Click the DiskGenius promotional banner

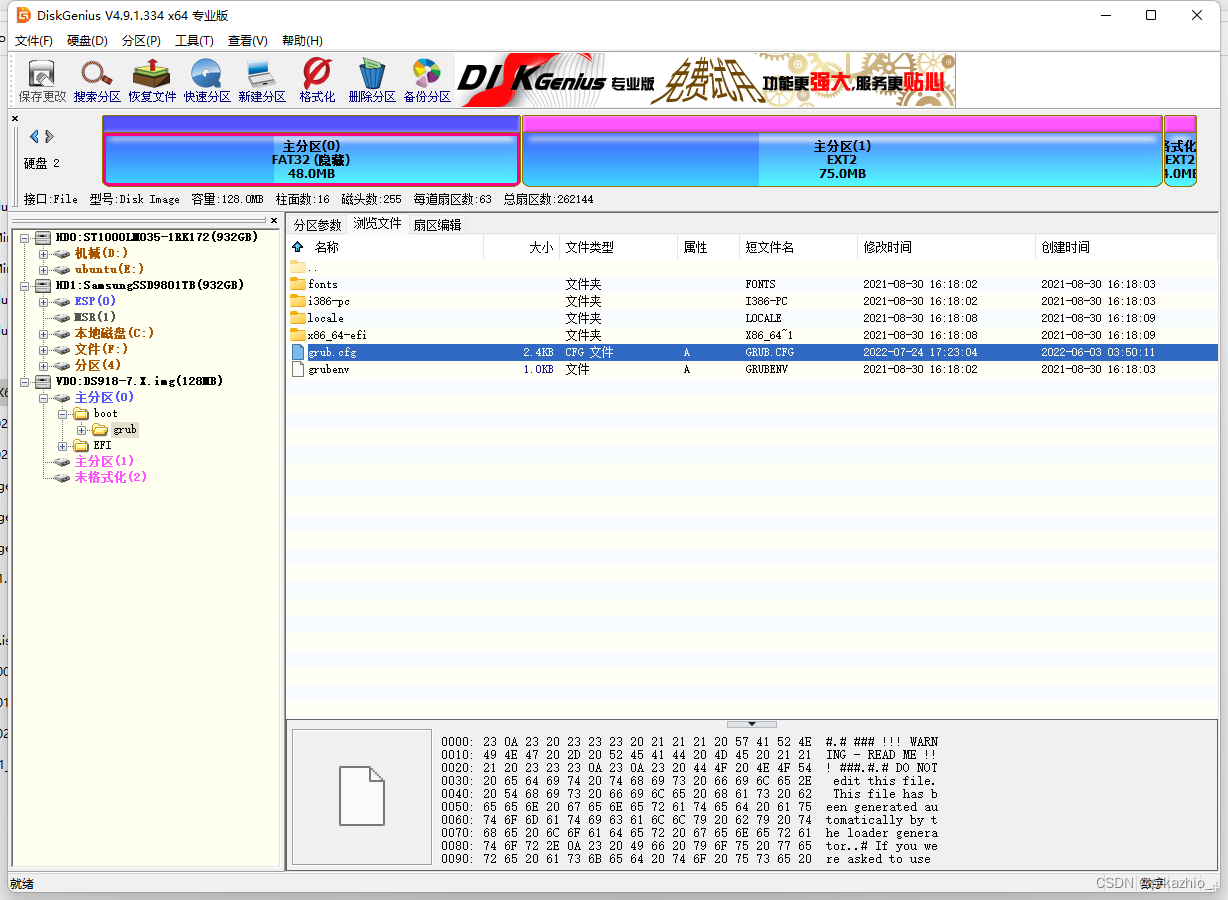pos(705,80)
